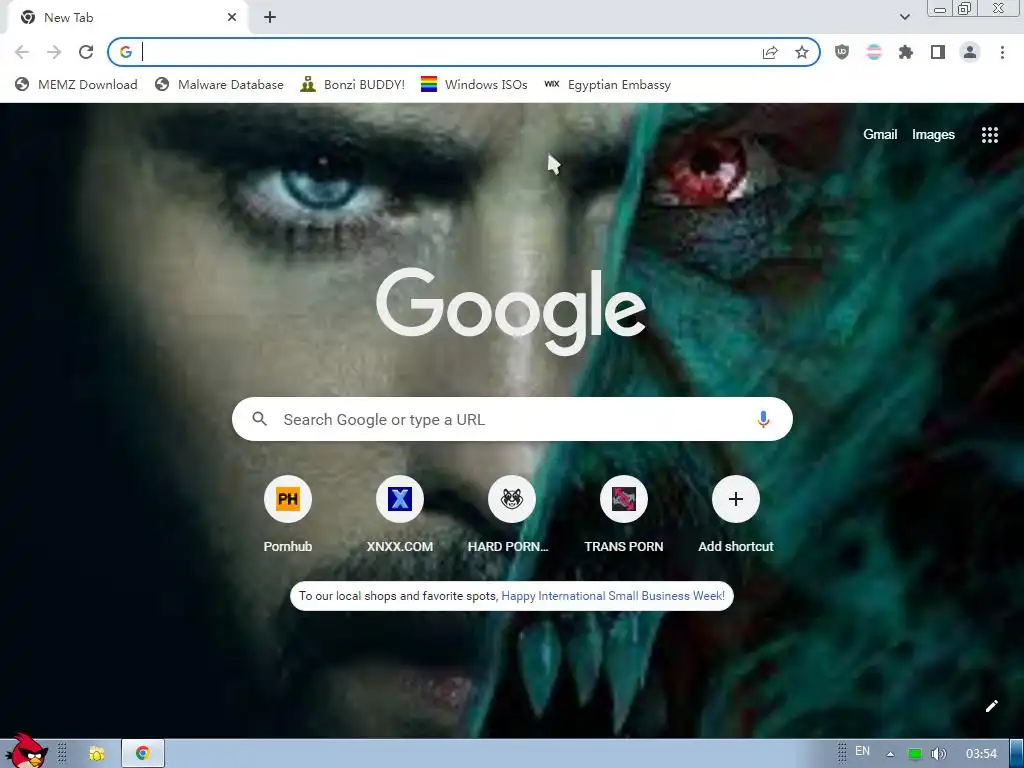
Task: Open the Egyptian Embassy bookmark
Action: (x=607, y=84)
